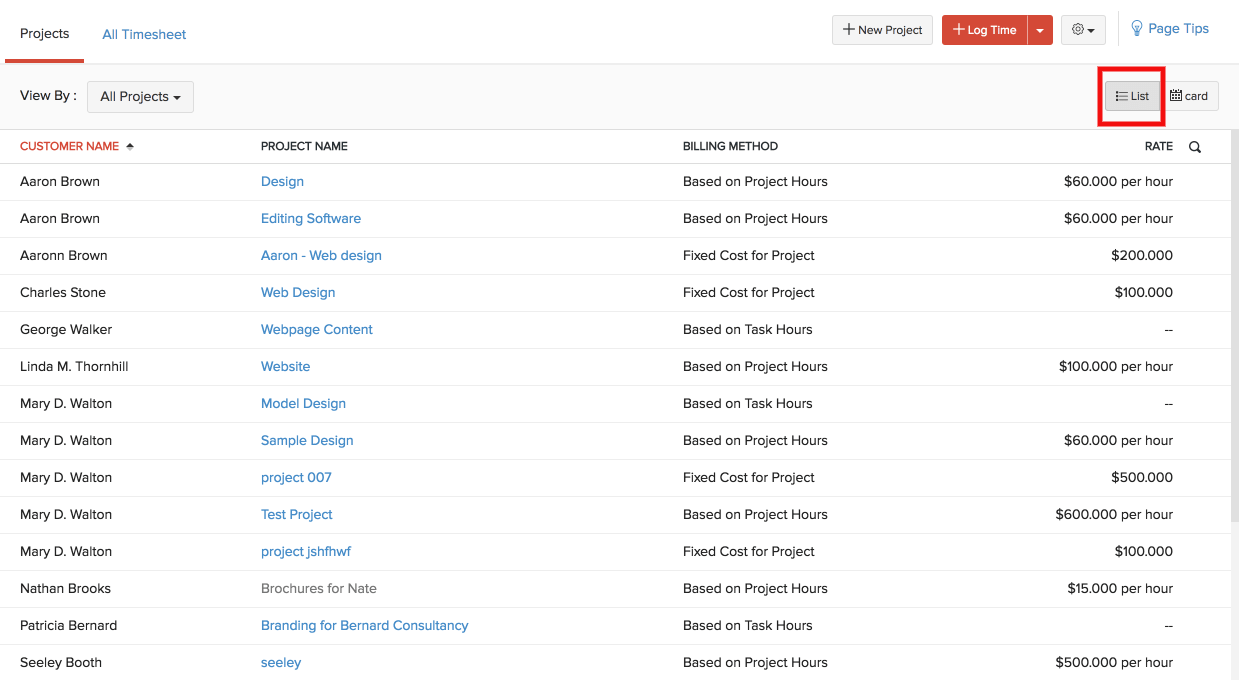Switch to List view

[x=1132, y=96]
